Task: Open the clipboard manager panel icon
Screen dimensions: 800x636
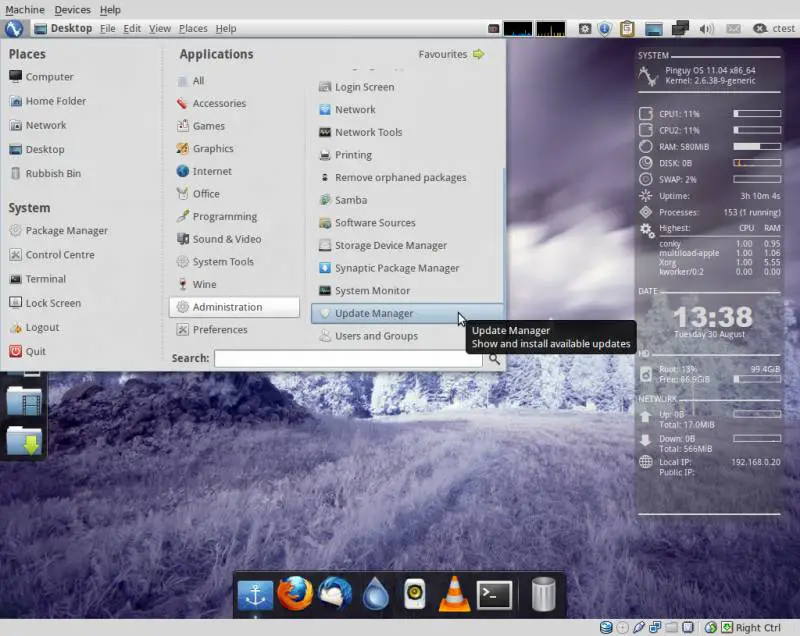Action: pyautogui.click(x=627, y=29)
